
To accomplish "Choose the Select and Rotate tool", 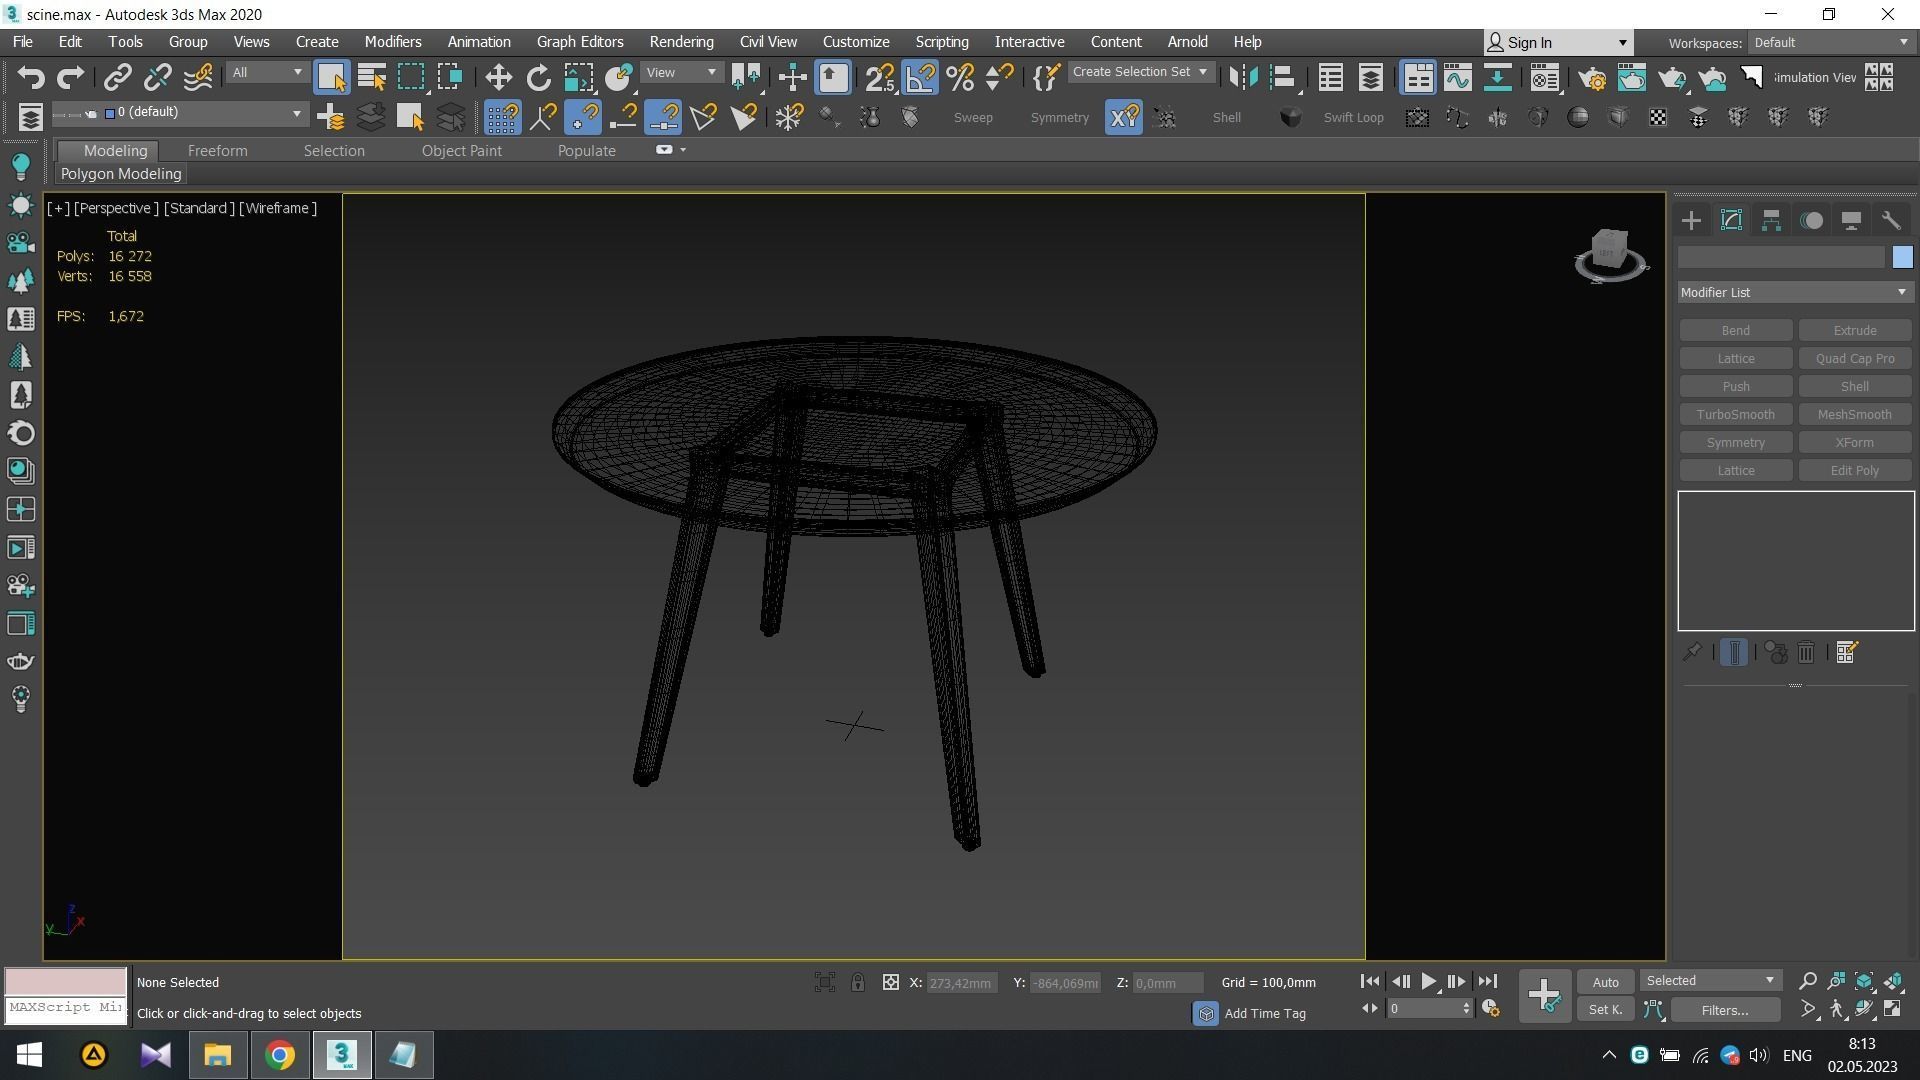I will click(538, 77).
